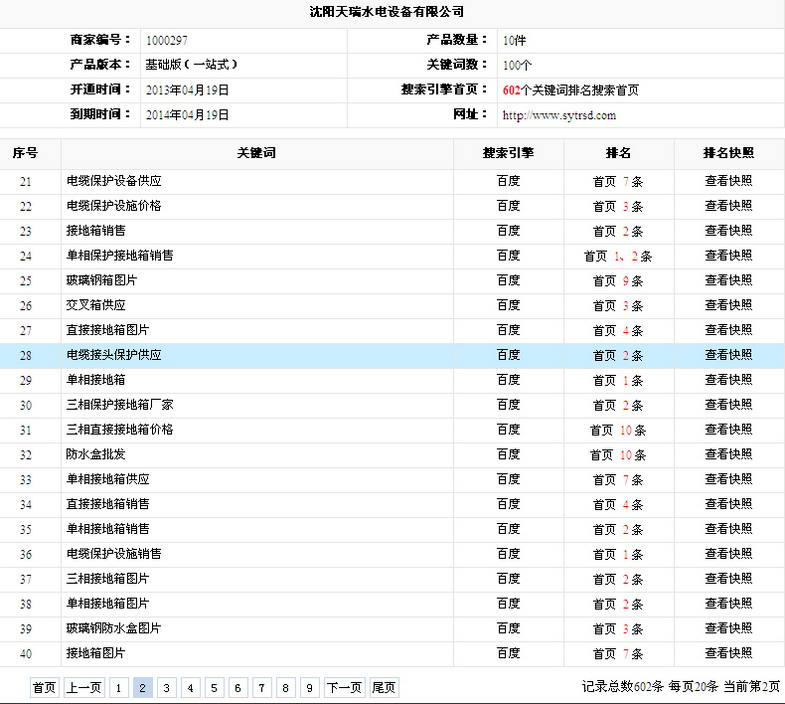View 查看快照 for row 29 单相接地箱
The width and height of the screenshot is (785, 704).
click(x=728, y=380)
